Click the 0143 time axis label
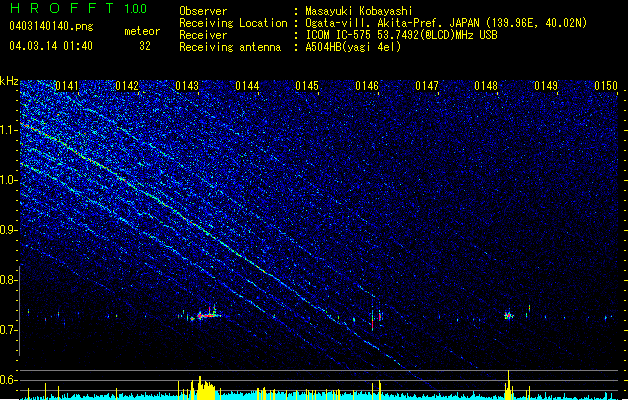 click(187, 86)
